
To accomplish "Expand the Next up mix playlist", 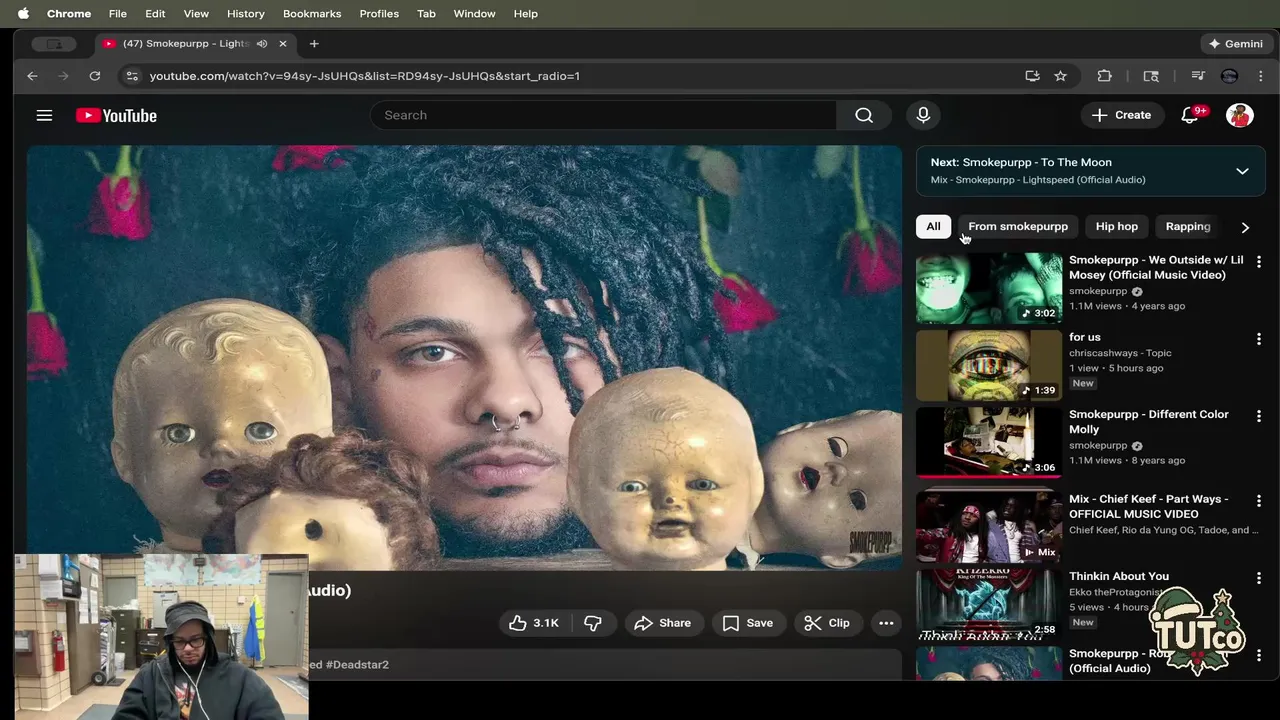I will 1242,171.
